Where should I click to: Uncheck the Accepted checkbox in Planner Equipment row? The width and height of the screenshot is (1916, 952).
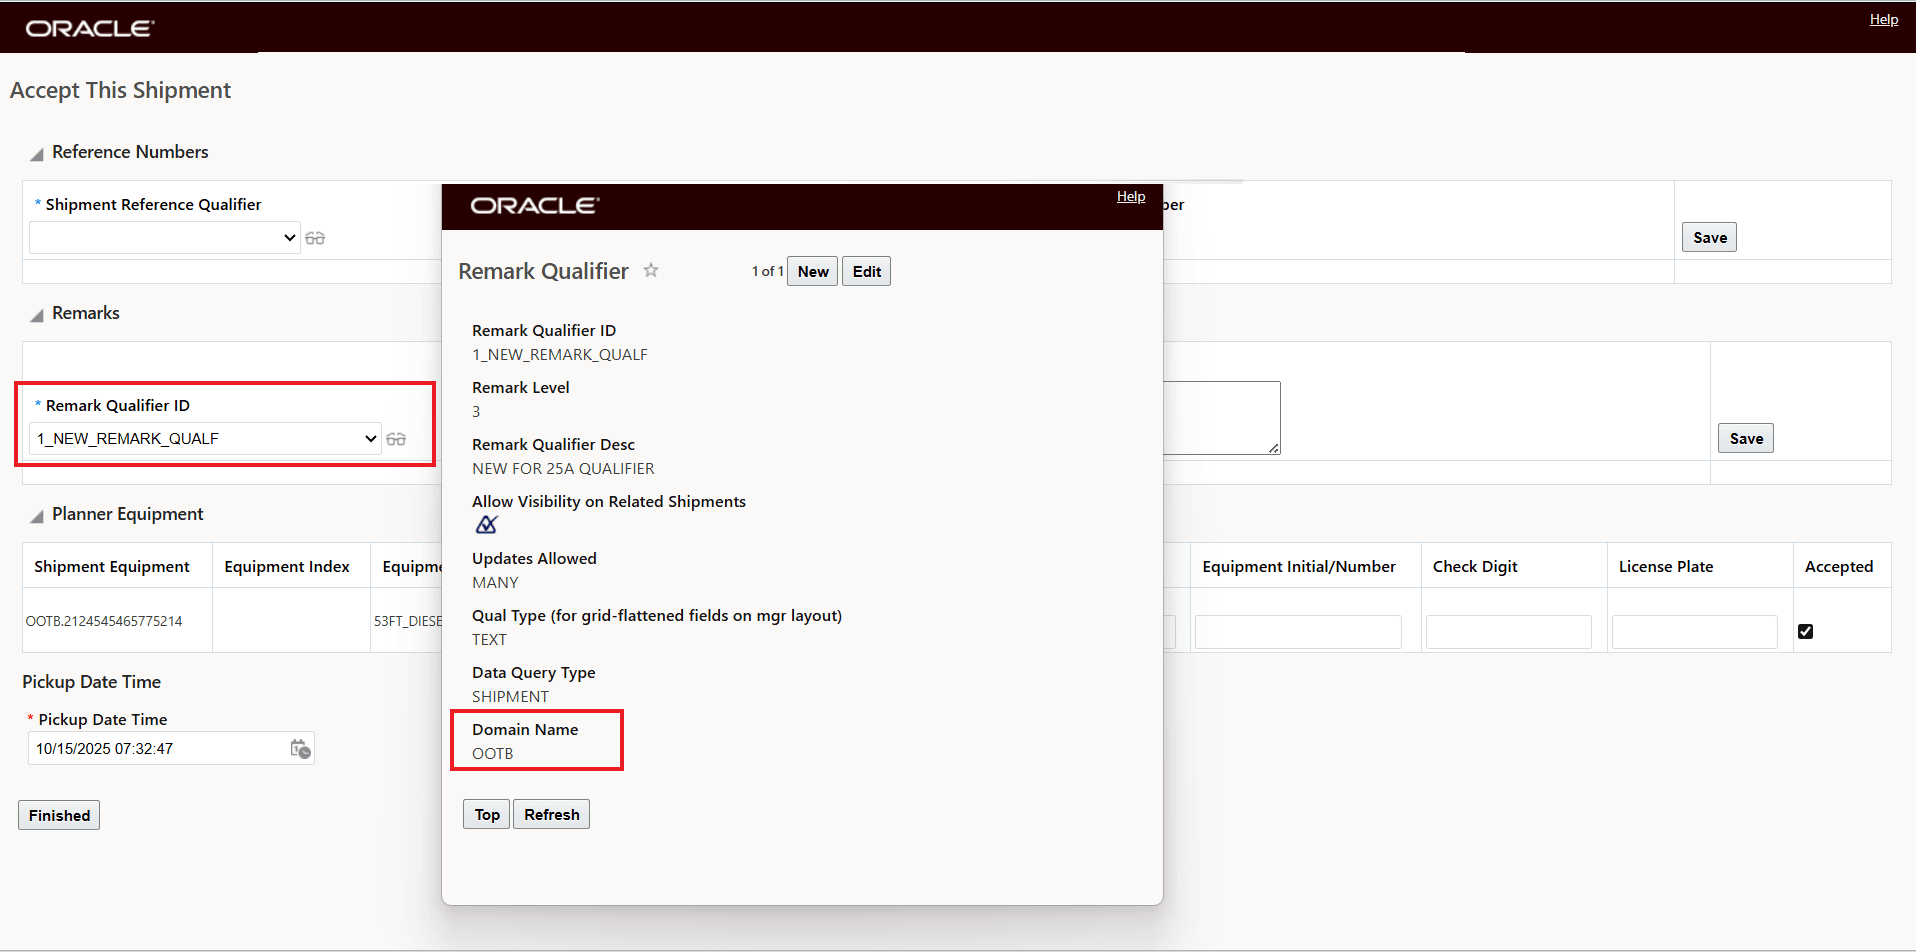(1805, 631)
